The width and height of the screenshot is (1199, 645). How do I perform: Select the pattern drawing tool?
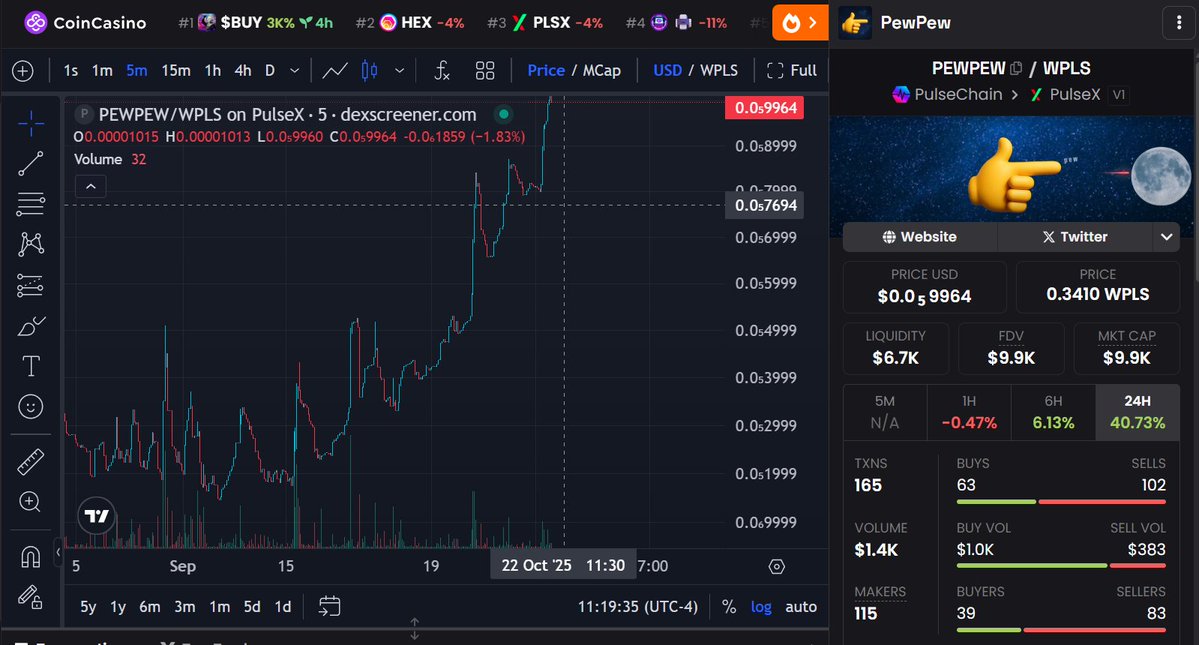[31, 245]
